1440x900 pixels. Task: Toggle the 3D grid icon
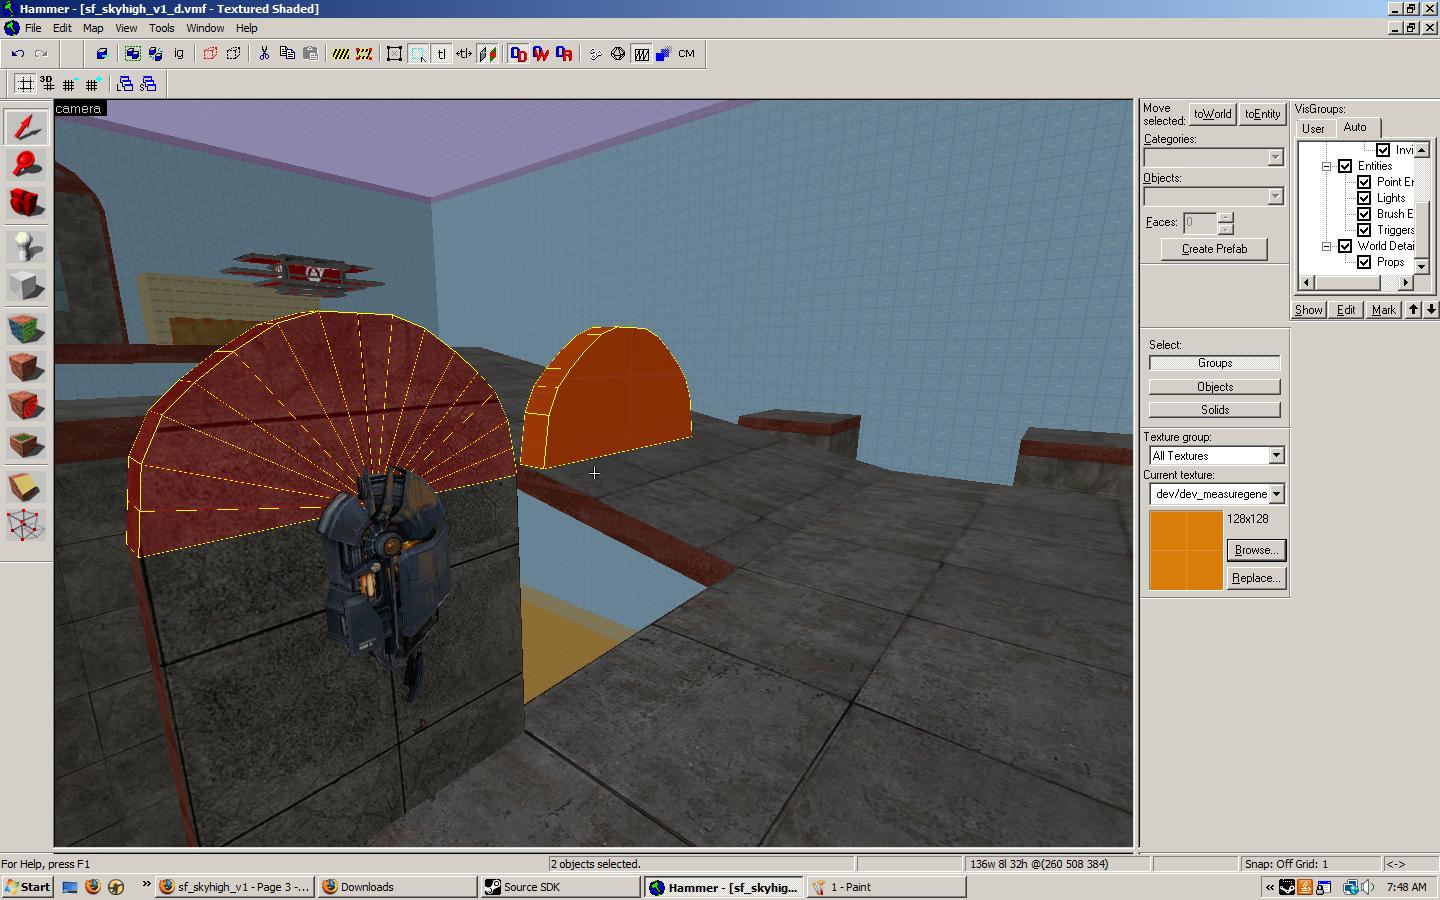[46, 84]
